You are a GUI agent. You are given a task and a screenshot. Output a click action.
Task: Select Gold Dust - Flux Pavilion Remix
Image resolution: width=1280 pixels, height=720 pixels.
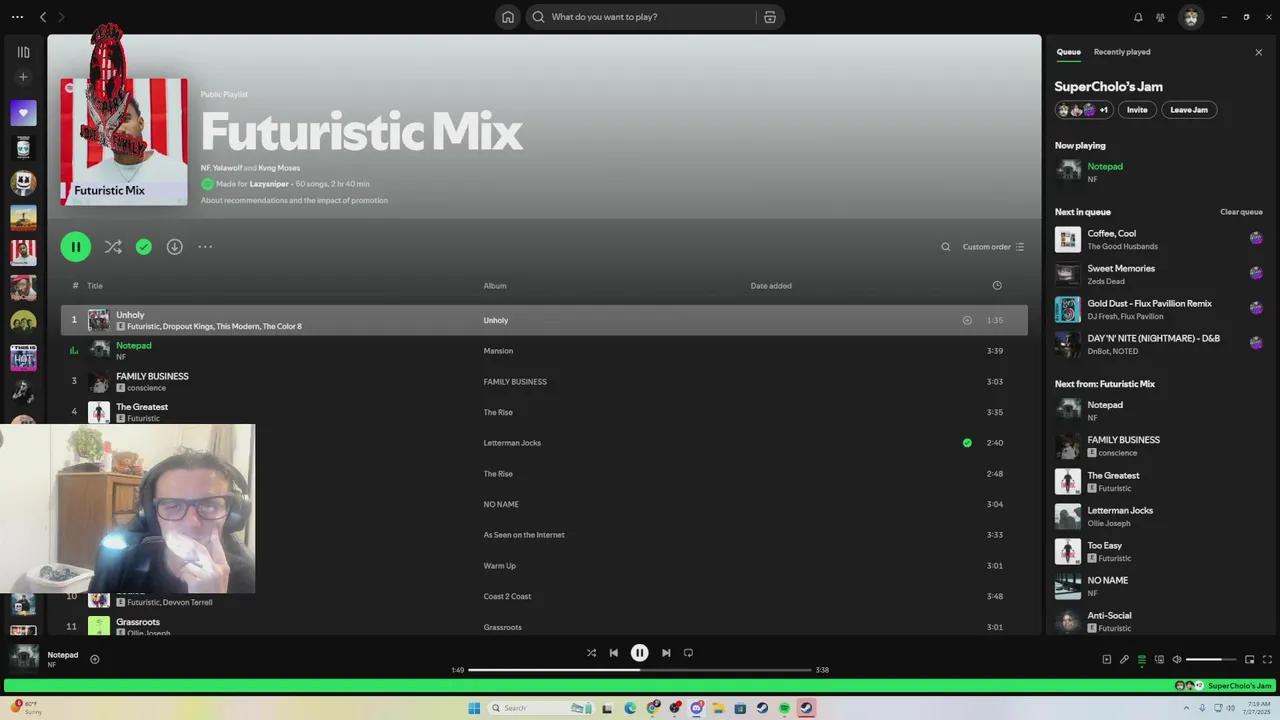pyautogui.click(x=1159, y=309)
